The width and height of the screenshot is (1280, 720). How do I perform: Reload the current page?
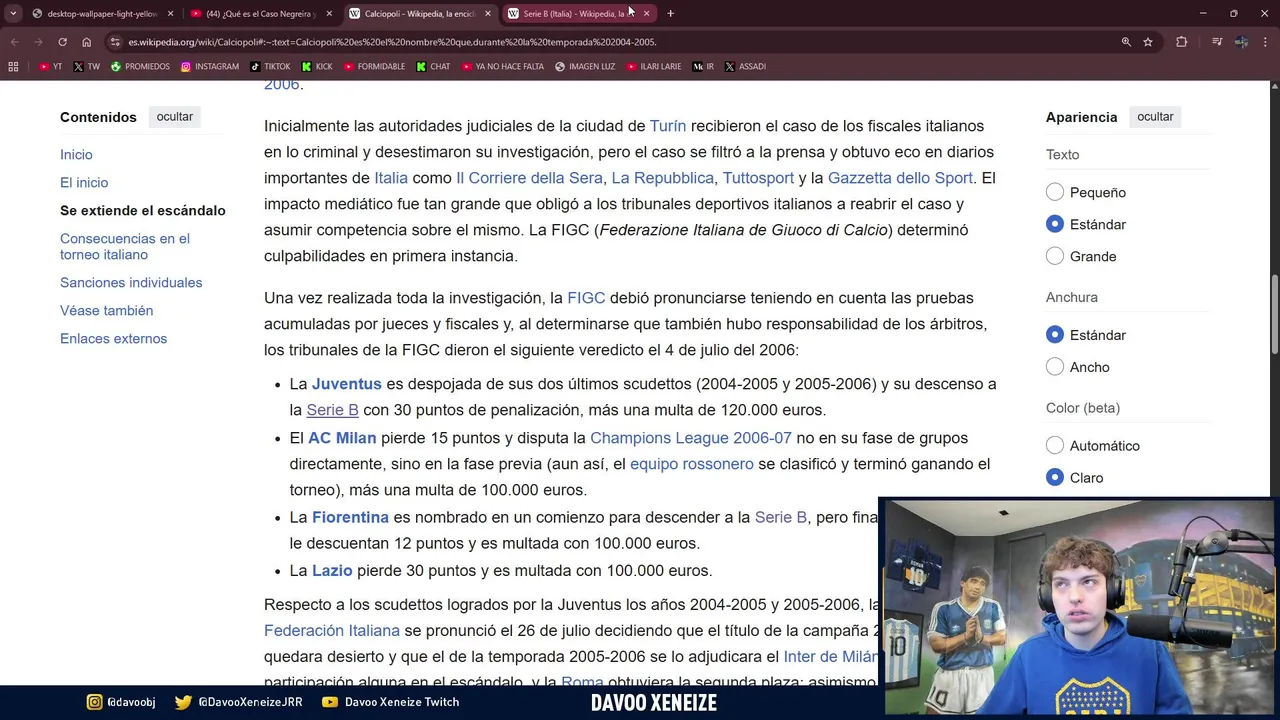[x=62, y=42]
